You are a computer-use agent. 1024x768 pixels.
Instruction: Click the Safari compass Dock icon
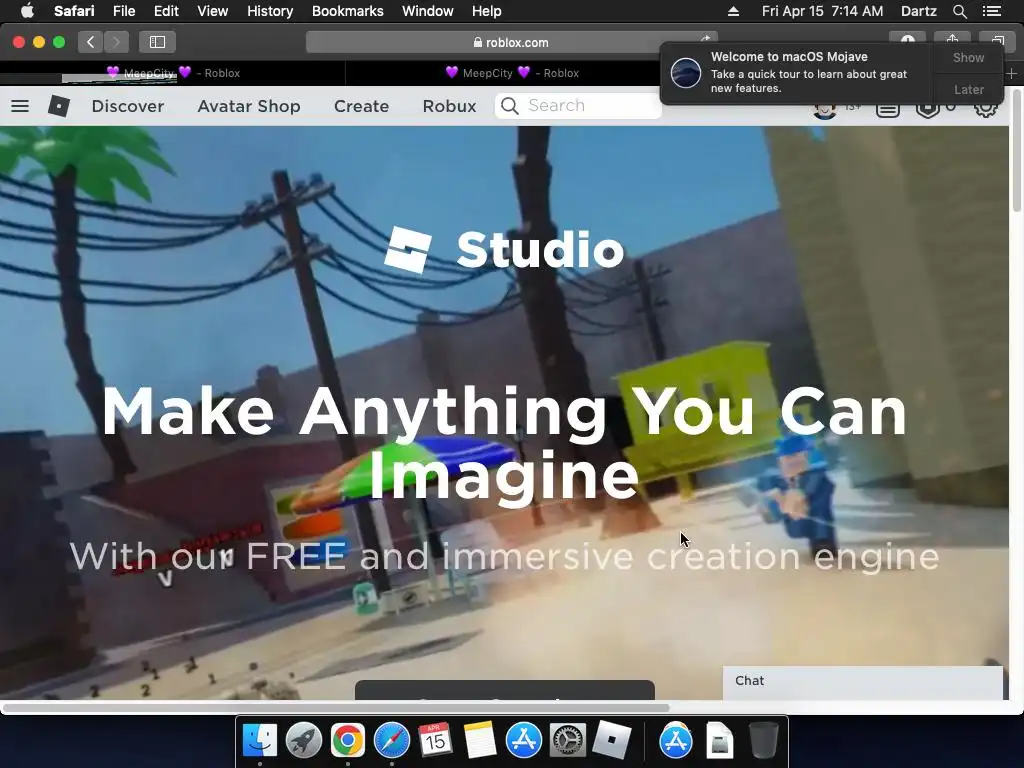tap(392, 741)
